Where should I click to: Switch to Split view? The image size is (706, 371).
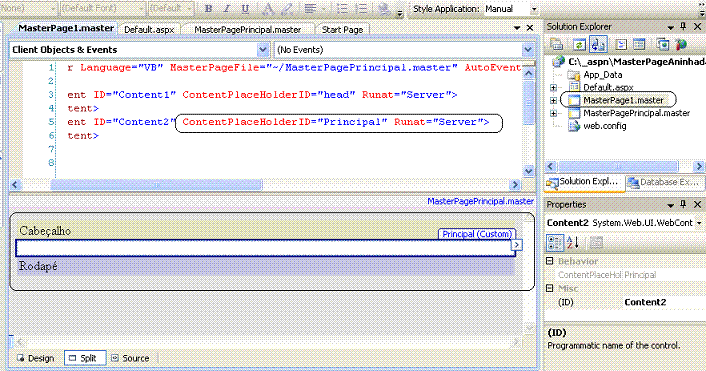[x=85, y=358]
